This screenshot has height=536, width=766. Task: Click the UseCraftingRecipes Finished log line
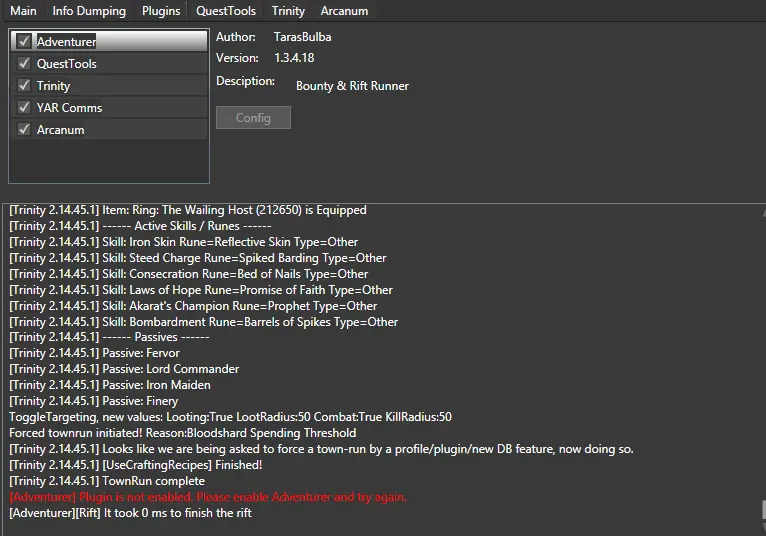coord(136,465)
